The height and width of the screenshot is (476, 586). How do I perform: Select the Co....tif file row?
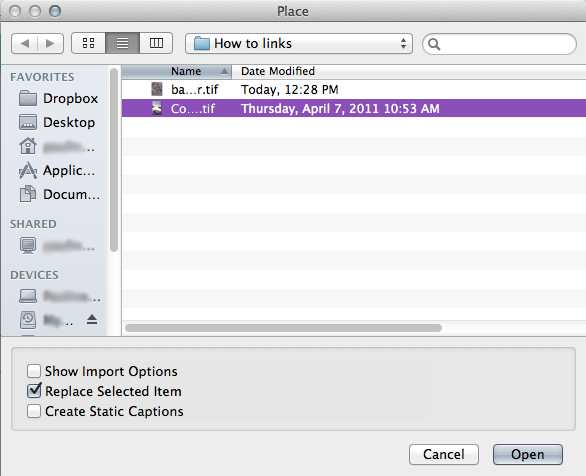point(354,108)
